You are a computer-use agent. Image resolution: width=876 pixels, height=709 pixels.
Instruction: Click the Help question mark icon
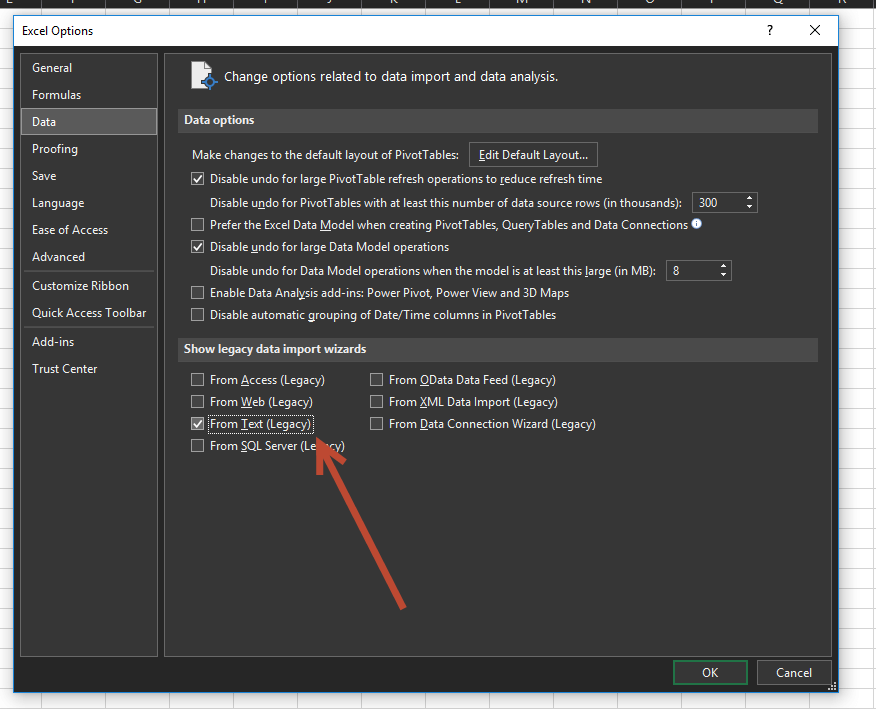point(770,30)
